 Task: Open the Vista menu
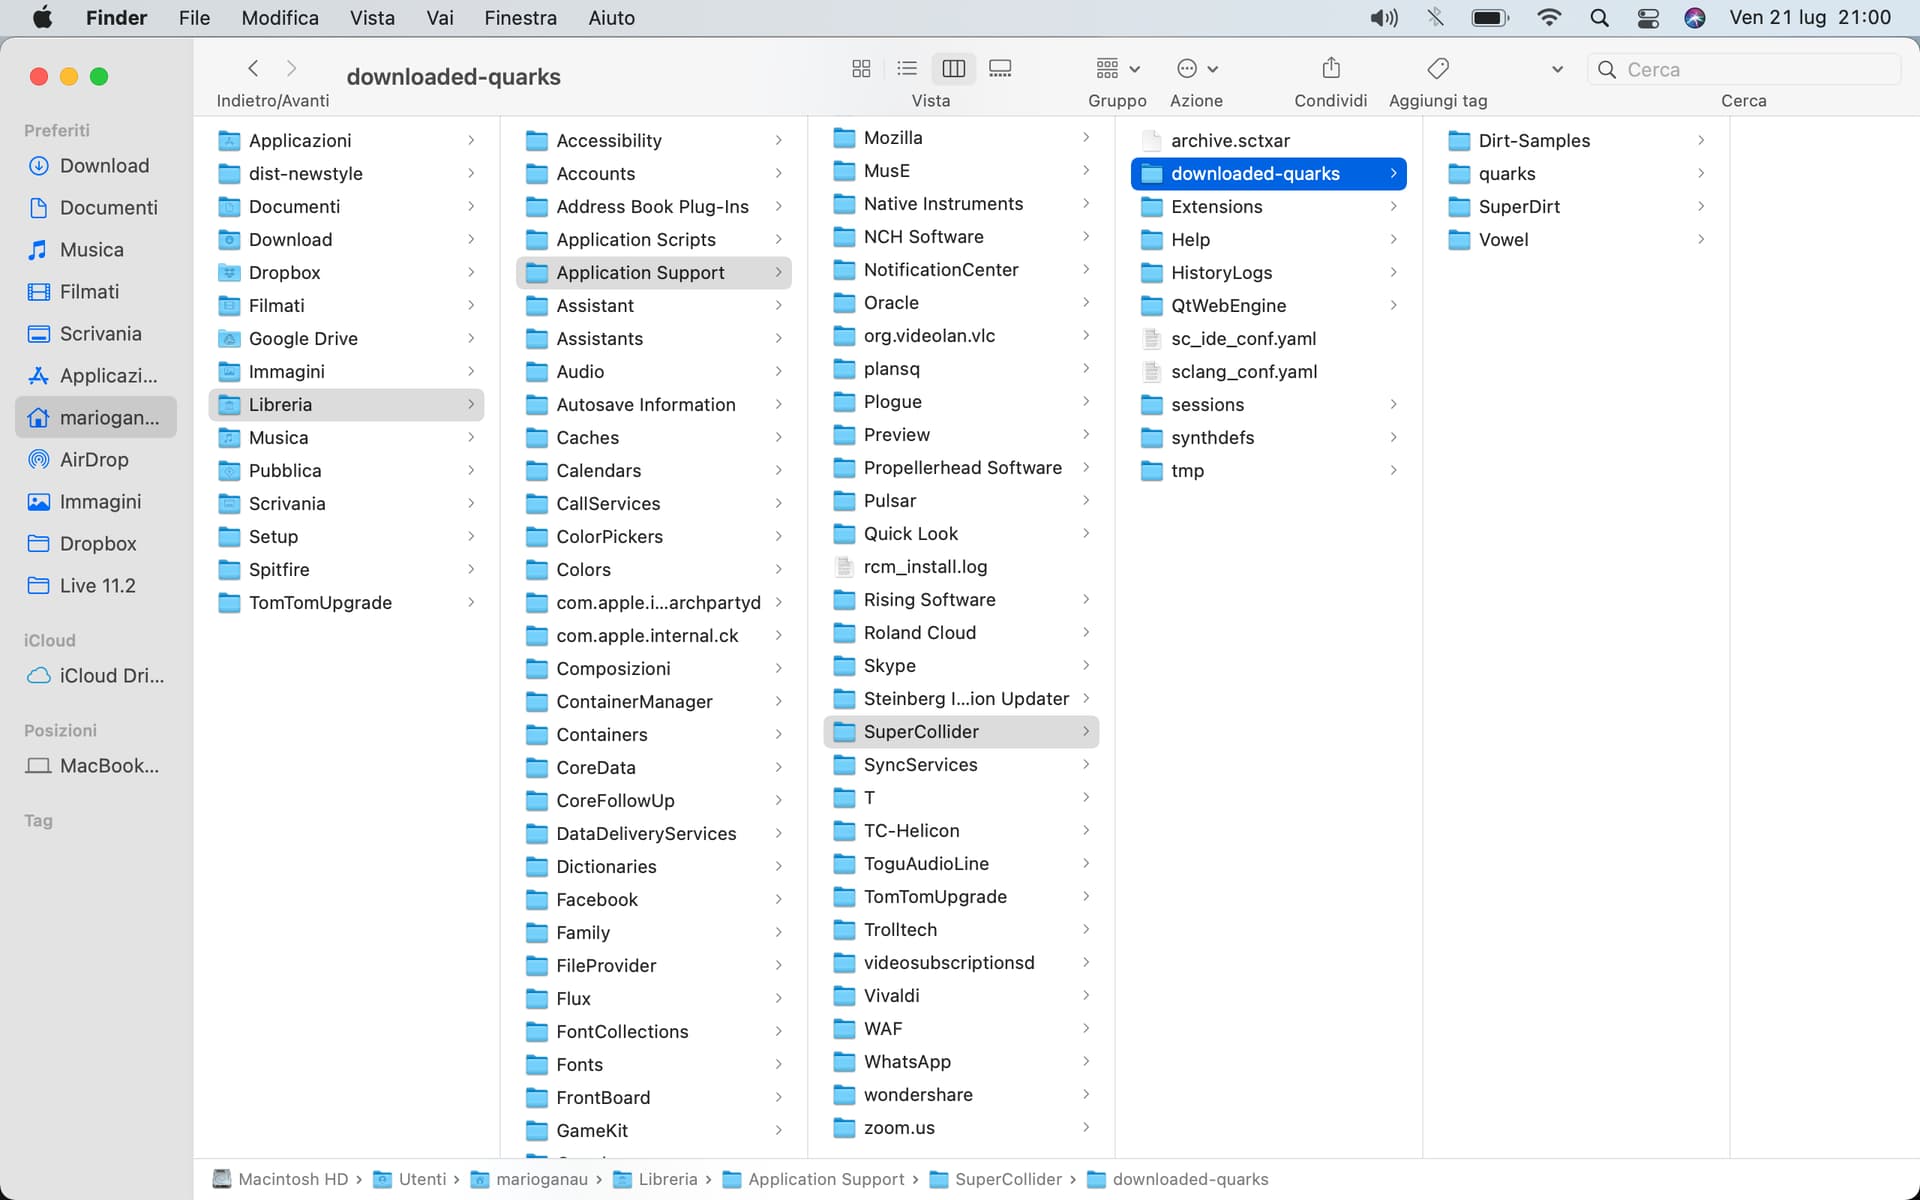(371, 18)
